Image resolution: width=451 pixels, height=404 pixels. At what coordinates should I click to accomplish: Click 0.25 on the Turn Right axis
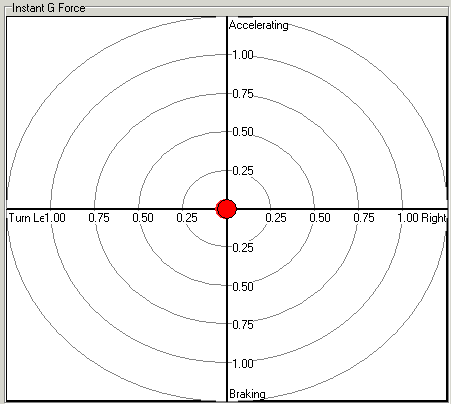tap(276, 218)
